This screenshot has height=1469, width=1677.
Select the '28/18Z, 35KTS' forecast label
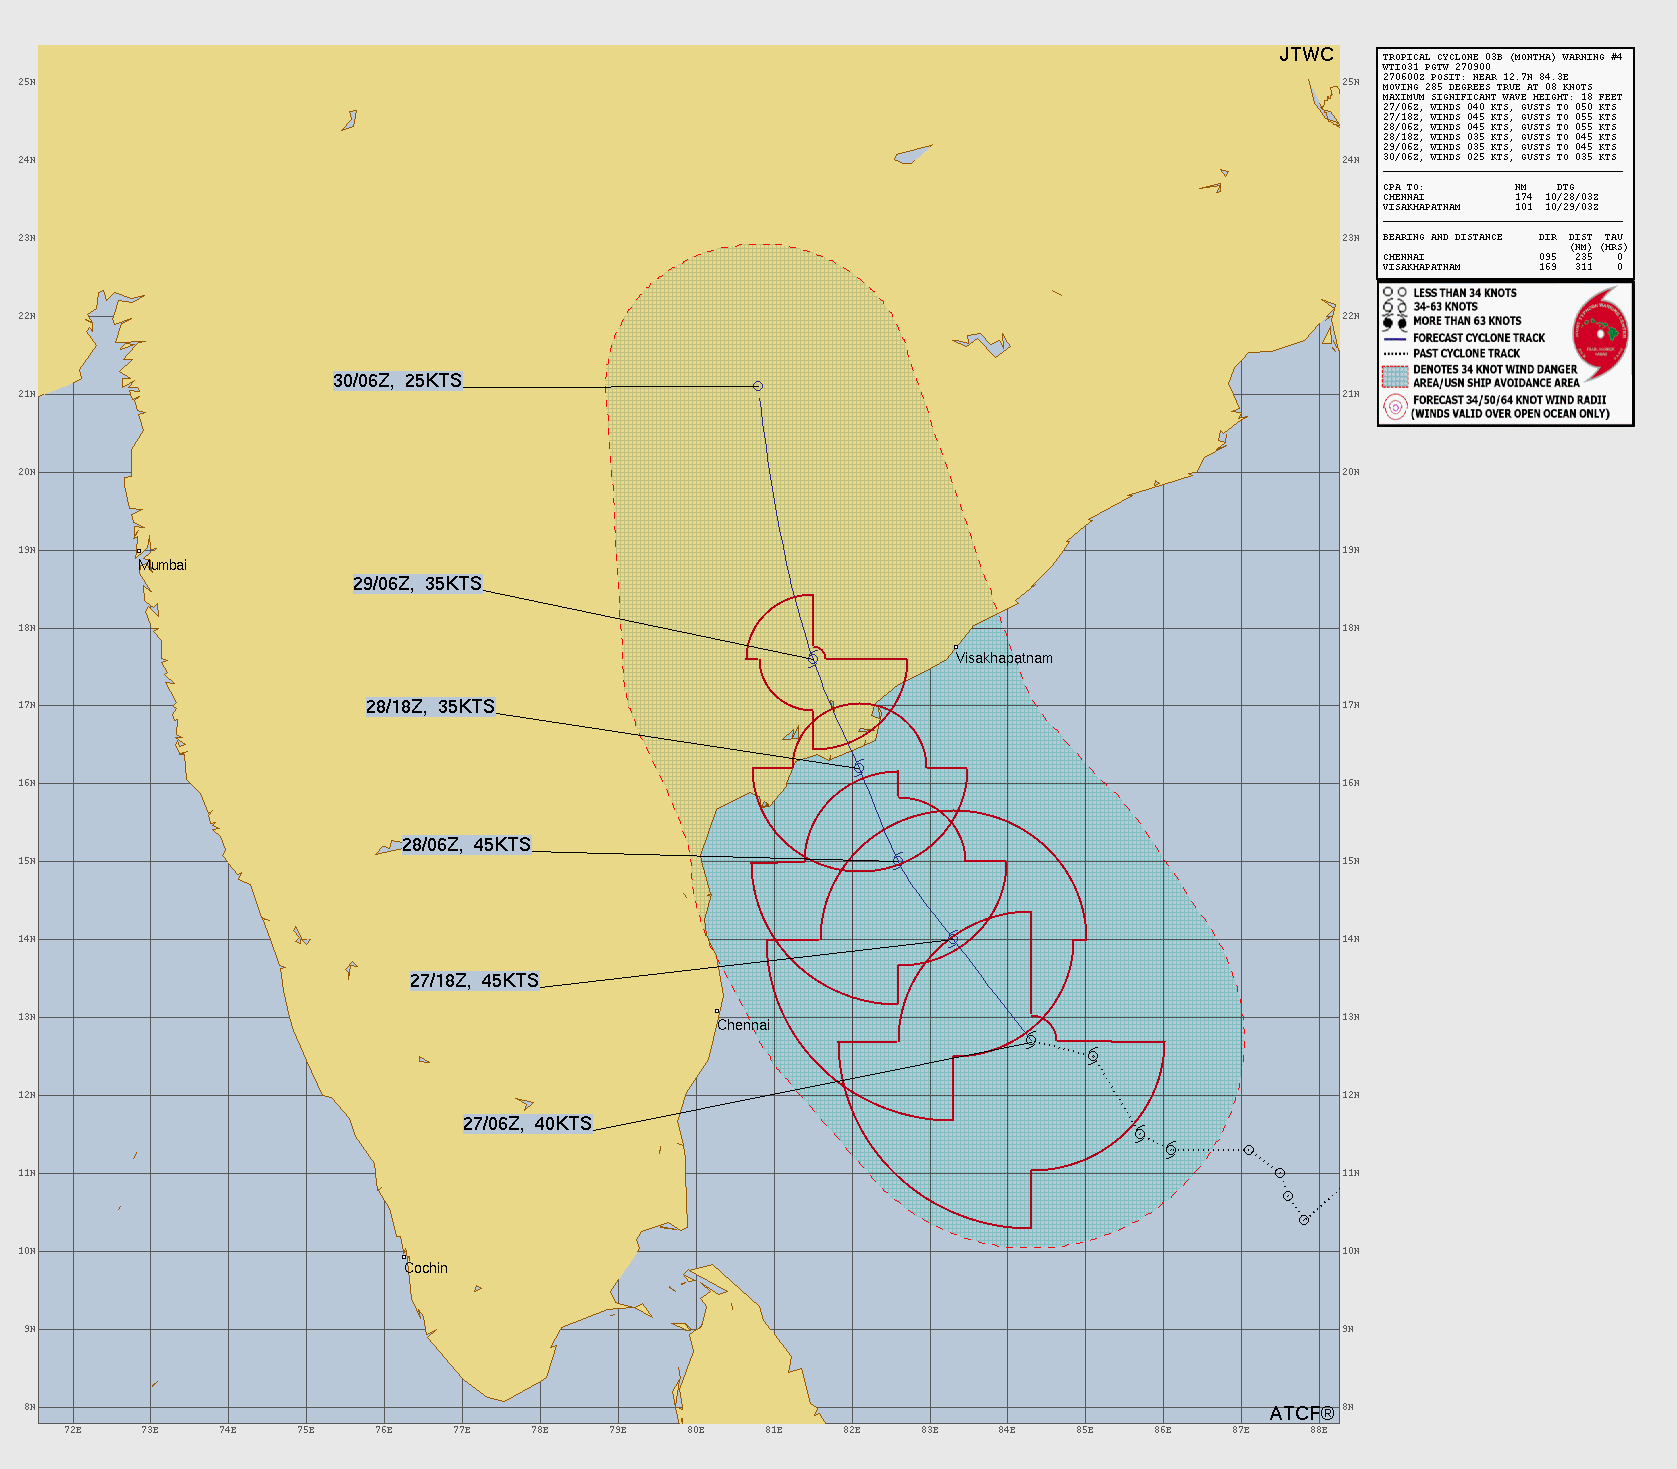430,707
